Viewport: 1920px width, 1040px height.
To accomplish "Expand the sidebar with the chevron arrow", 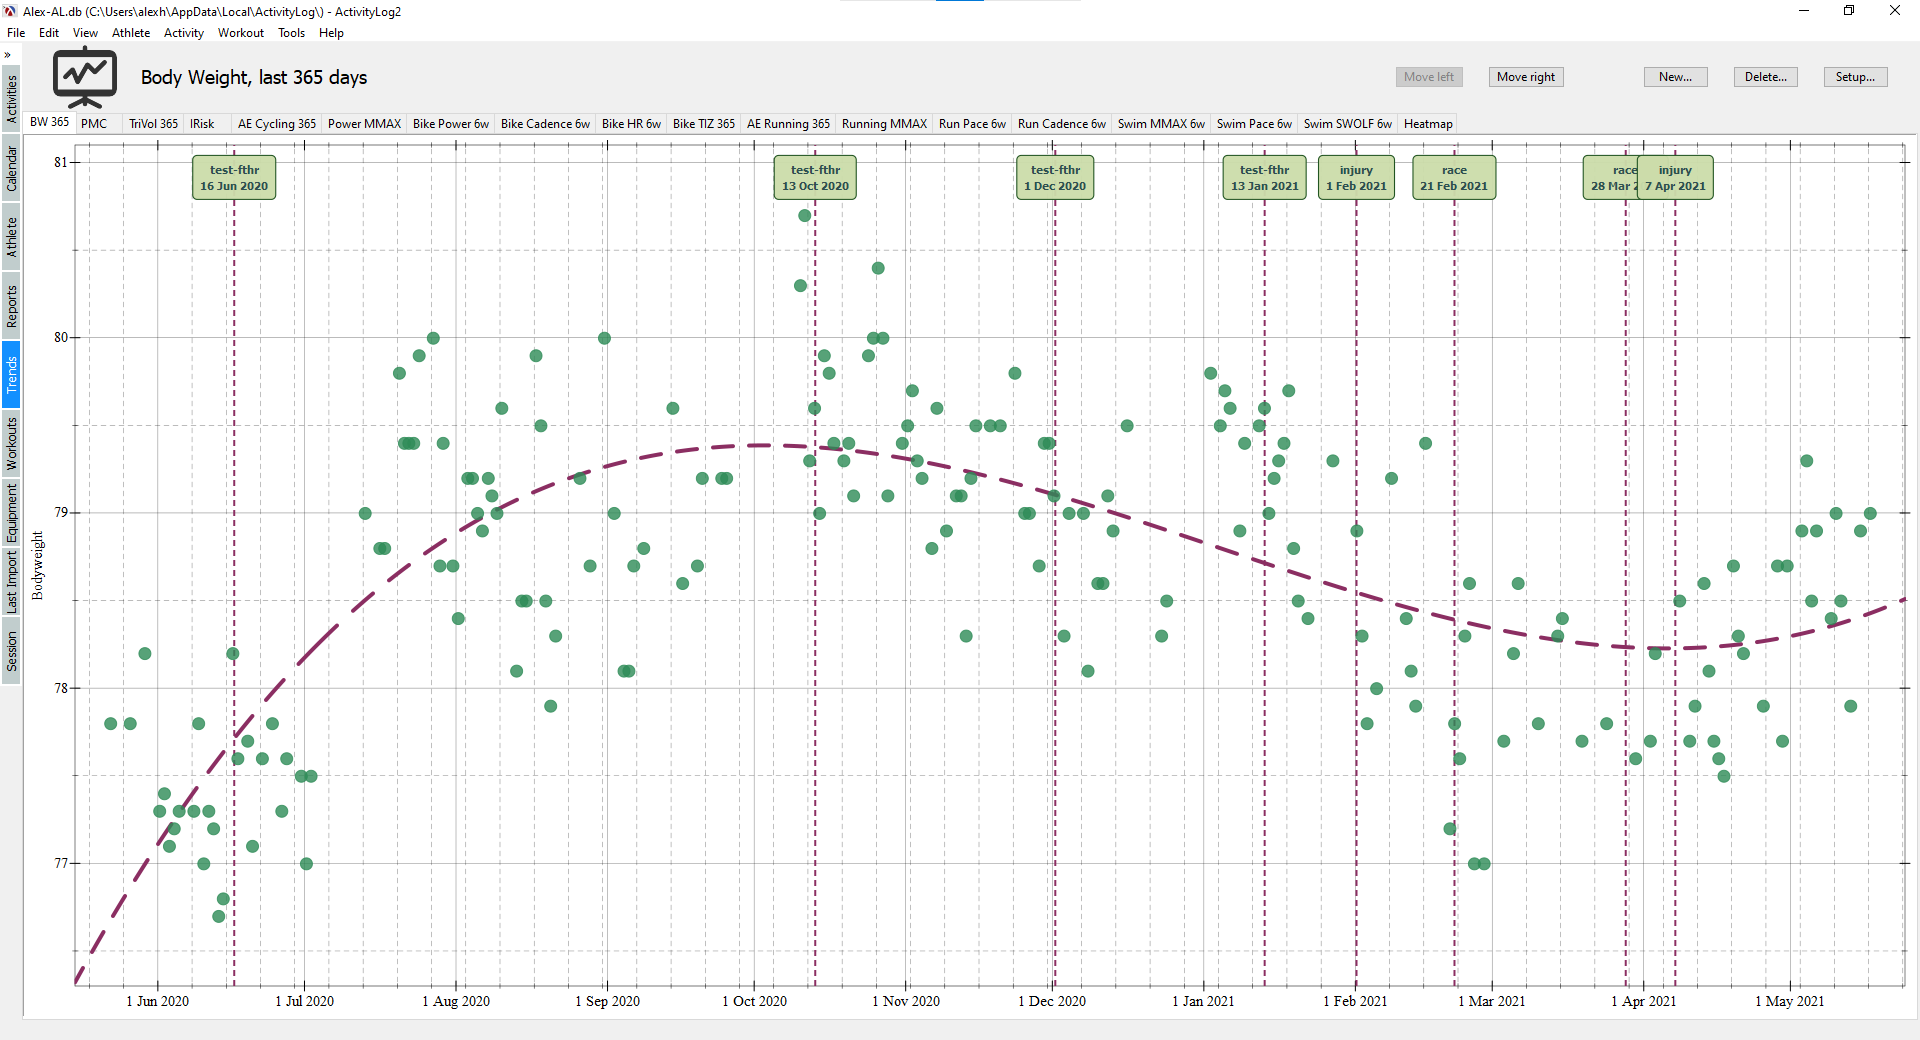I will click(8, 55).
